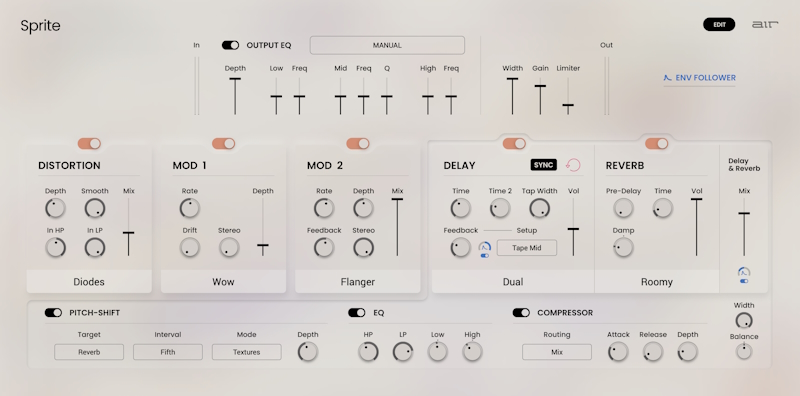
Task: Click the Mod 2 Feedback knob
Action: tap(324, 248)
